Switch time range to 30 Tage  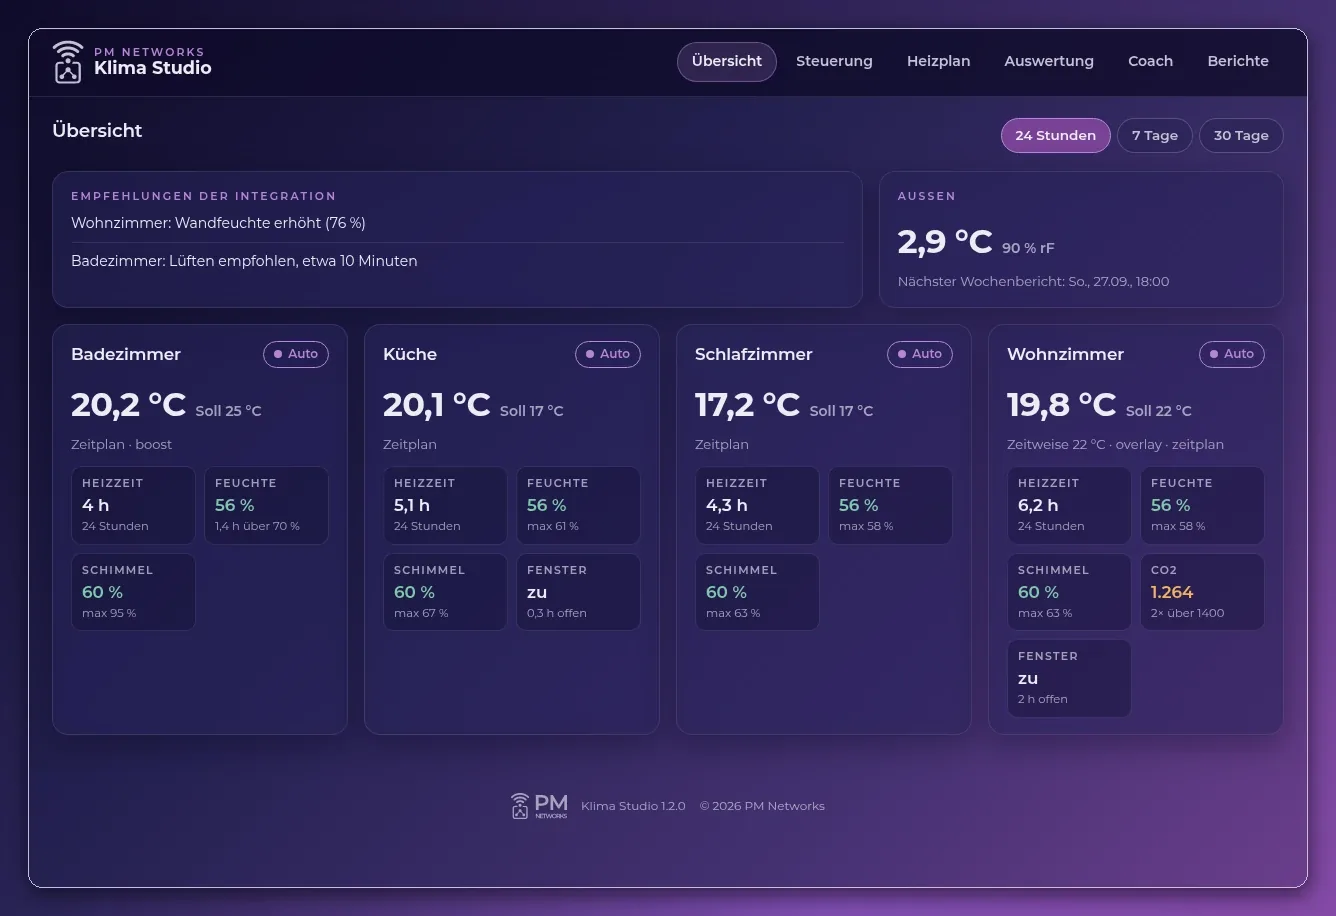(1241, 136)
